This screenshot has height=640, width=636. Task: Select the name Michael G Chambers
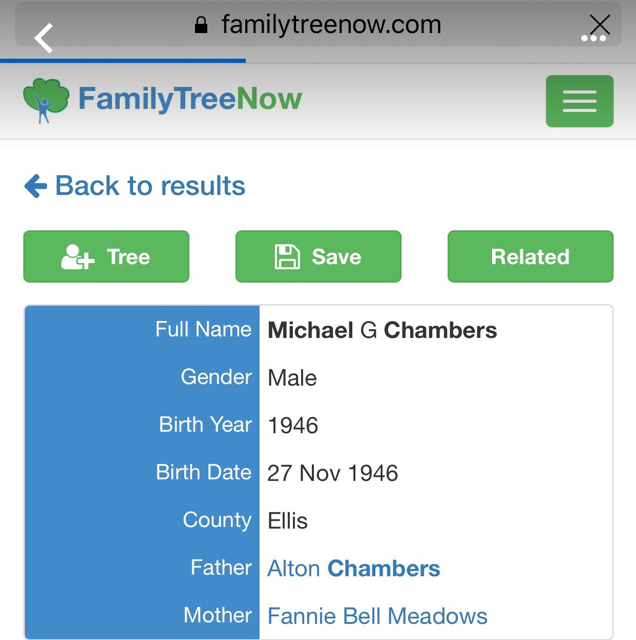click(382, 330)
